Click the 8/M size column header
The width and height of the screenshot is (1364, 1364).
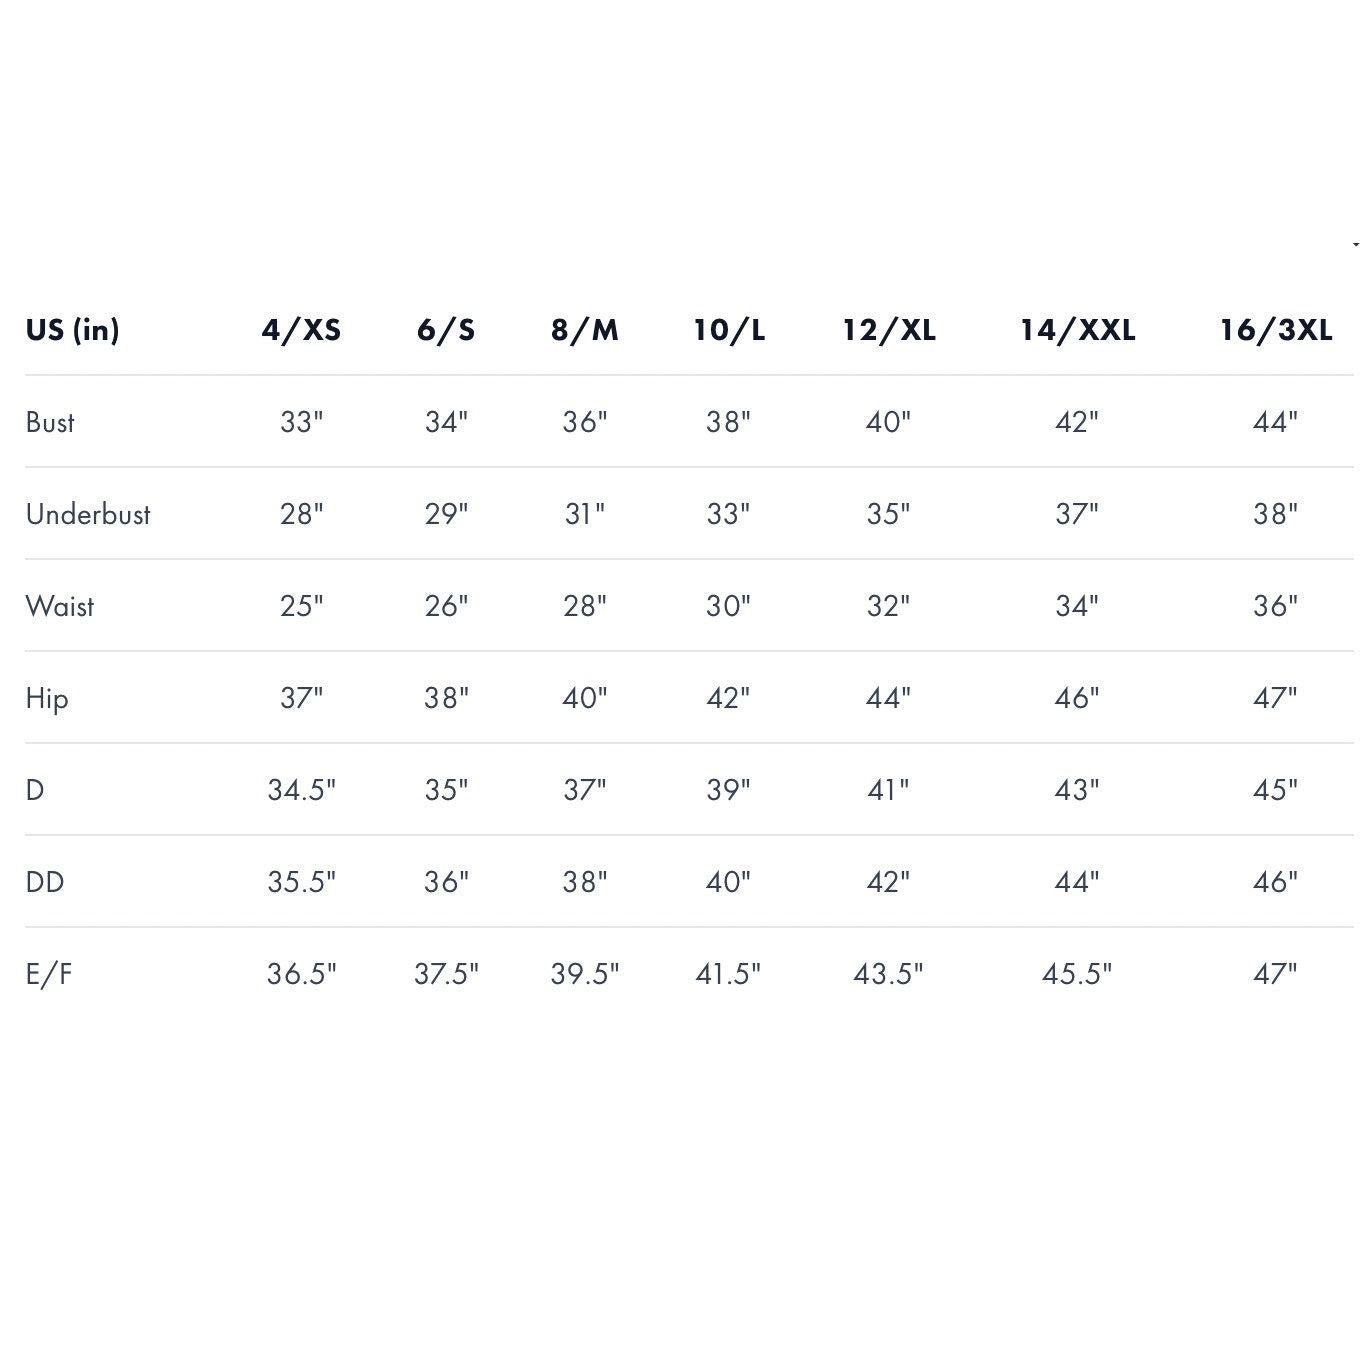585,330
